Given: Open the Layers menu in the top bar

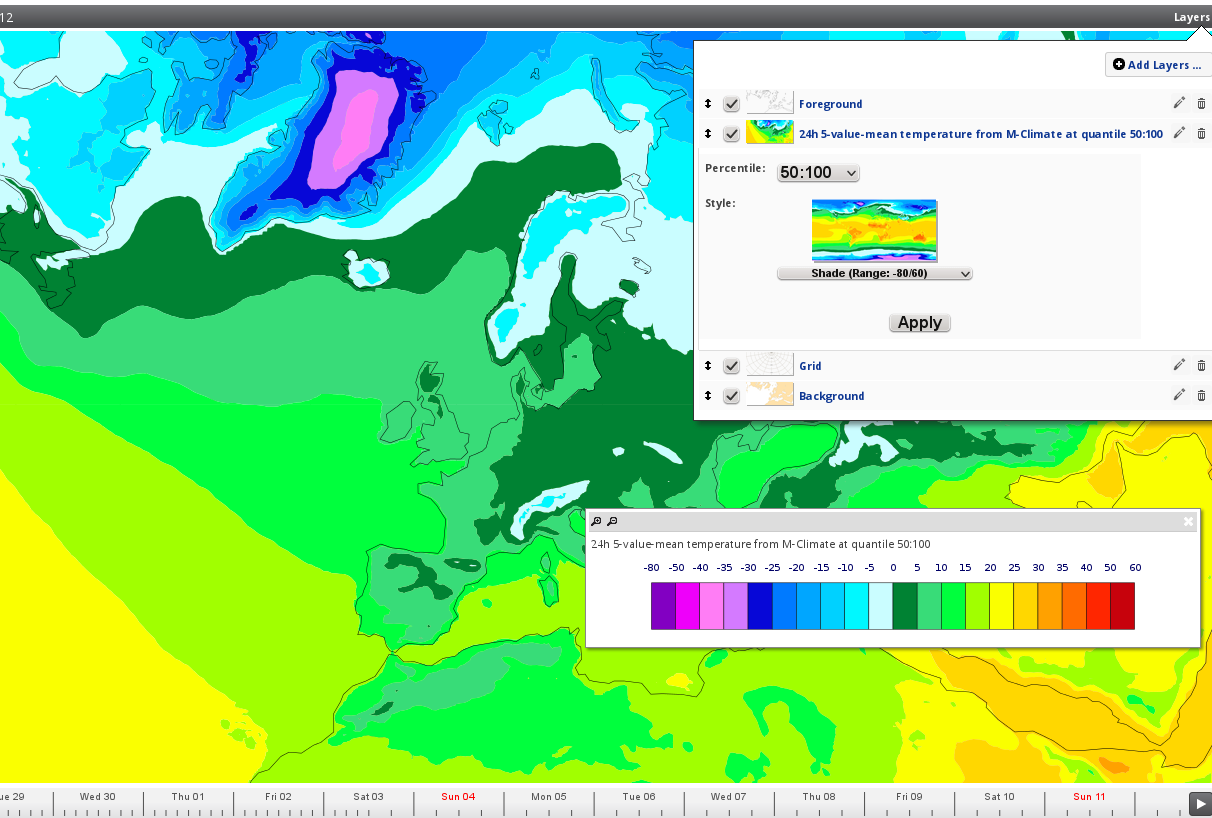Looking at the screenshot, I should coord(1191,17).
